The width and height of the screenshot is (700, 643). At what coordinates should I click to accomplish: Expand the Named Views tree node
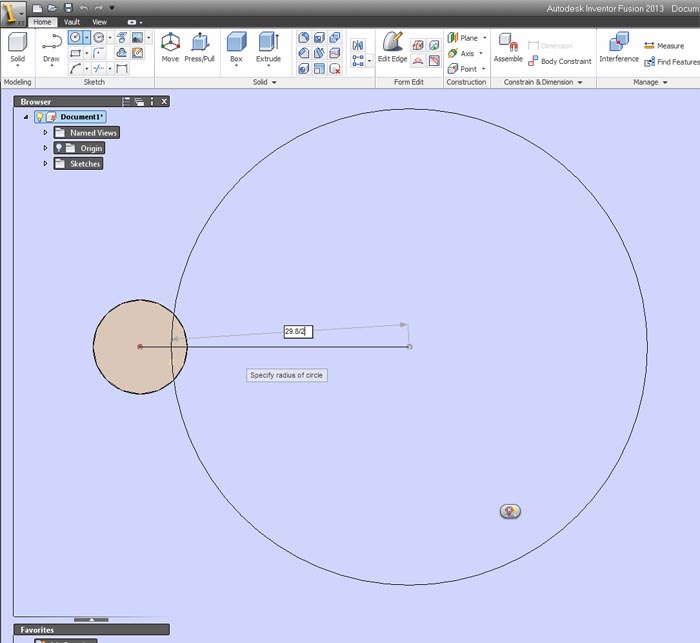[x=45, y=133]
